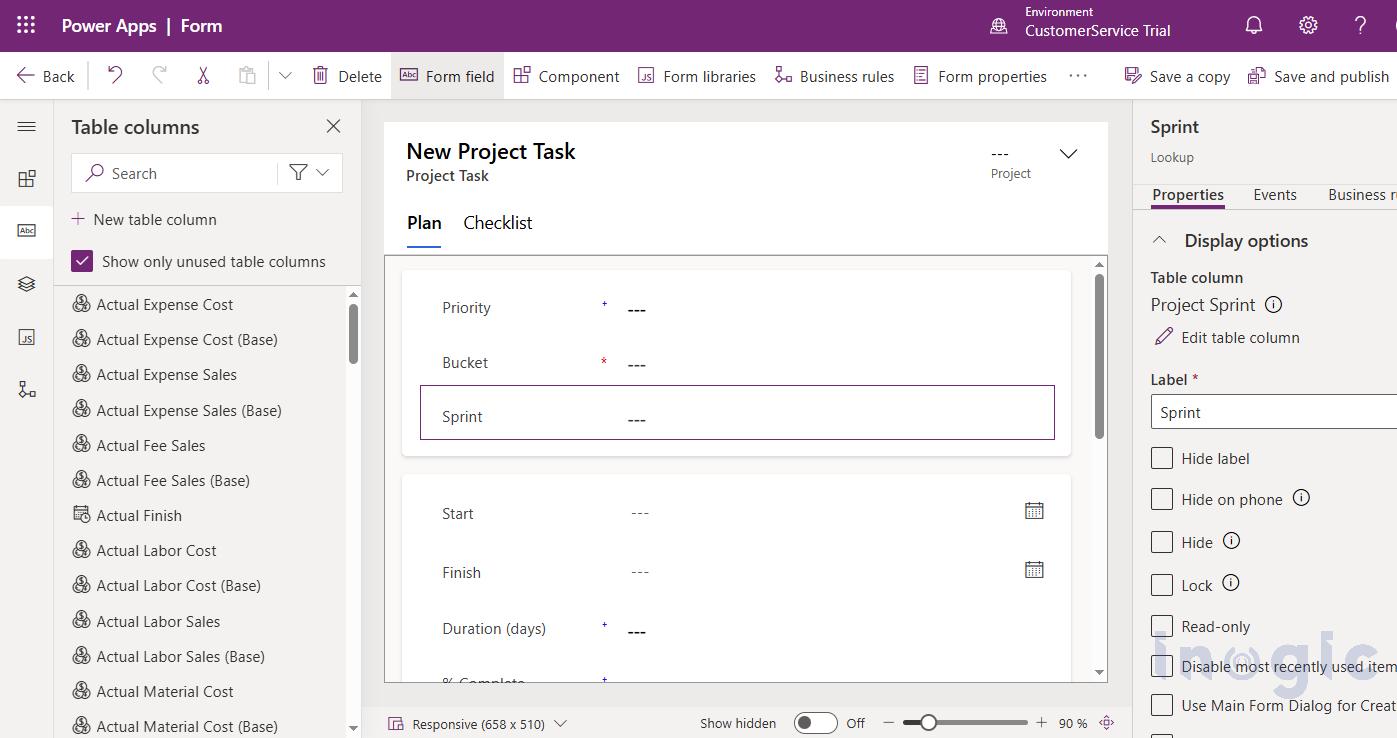This screenshot has height=738, width=1397.
Task: Click the fit-to-screen icon beside zoom percentage
Action: point(1106,722)
